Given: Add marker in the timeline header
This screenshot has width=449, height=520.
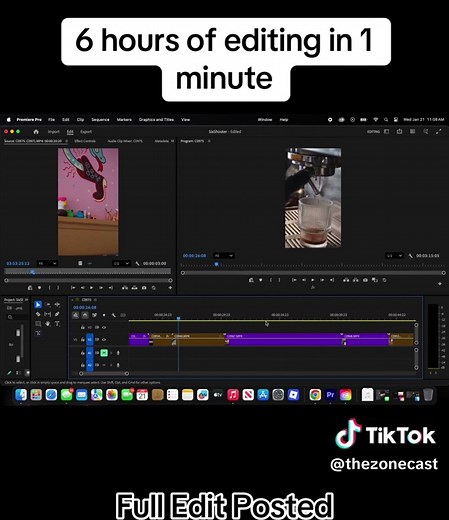Looking at the screenshot, I should click(104, 315).
